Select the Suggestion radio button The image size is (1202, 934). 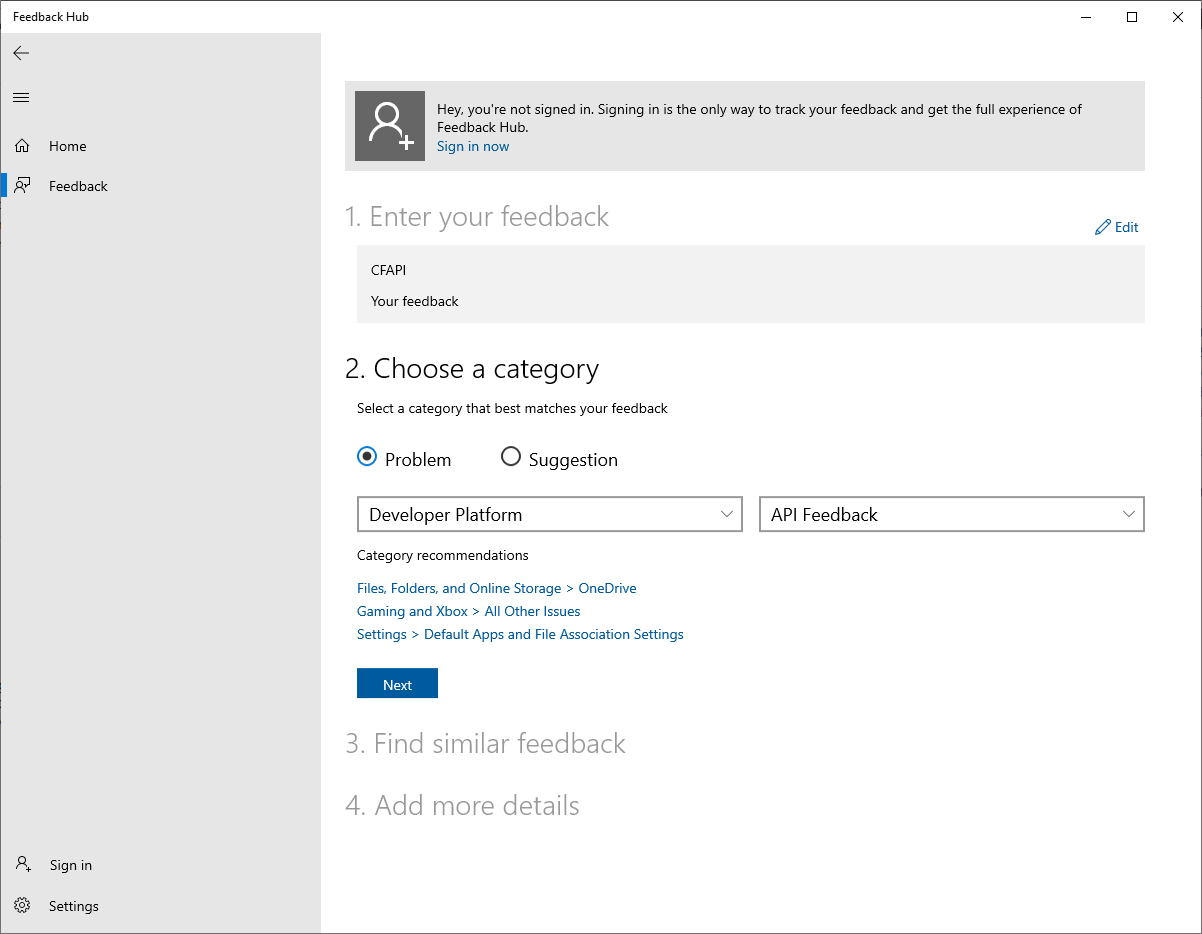511,456
